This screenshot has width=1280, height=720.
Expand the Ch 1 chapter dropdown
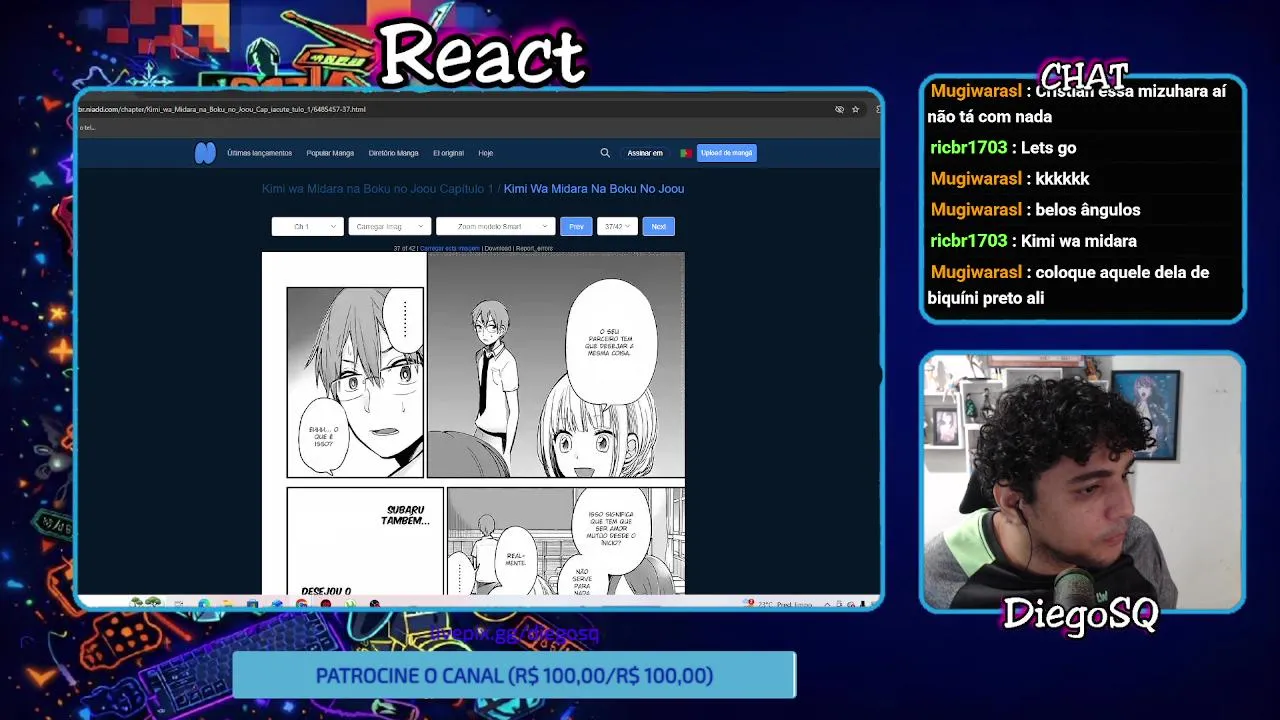pyautogui.click(x=307, y=227)
